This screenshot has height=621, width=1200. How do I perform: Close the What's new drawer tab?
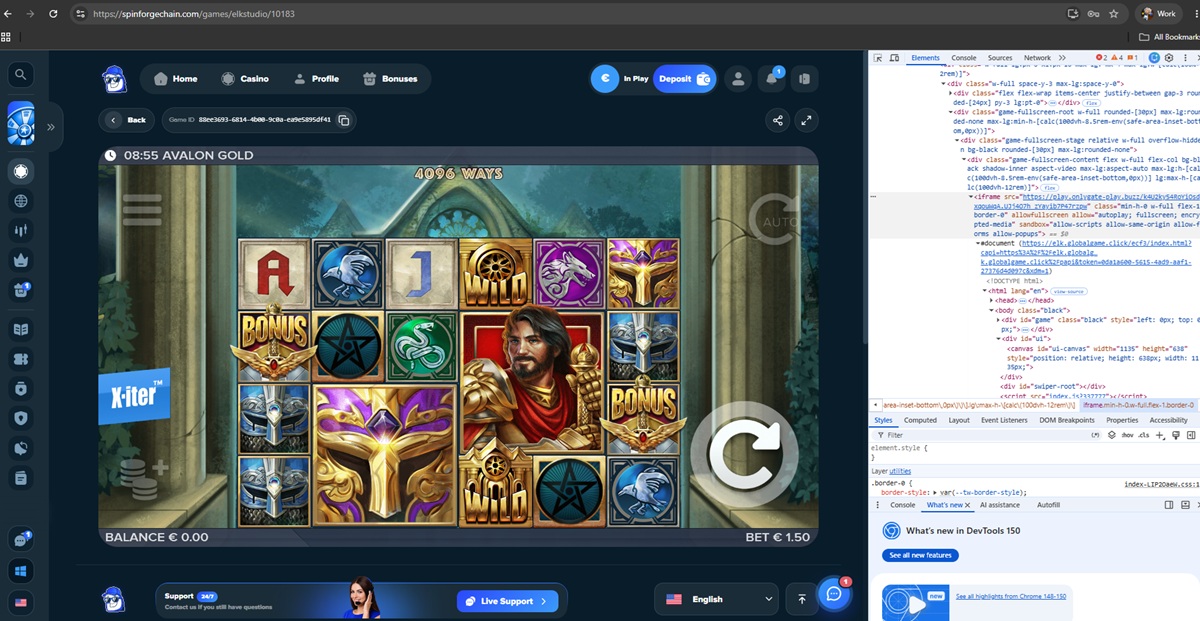tap(968, 505)
